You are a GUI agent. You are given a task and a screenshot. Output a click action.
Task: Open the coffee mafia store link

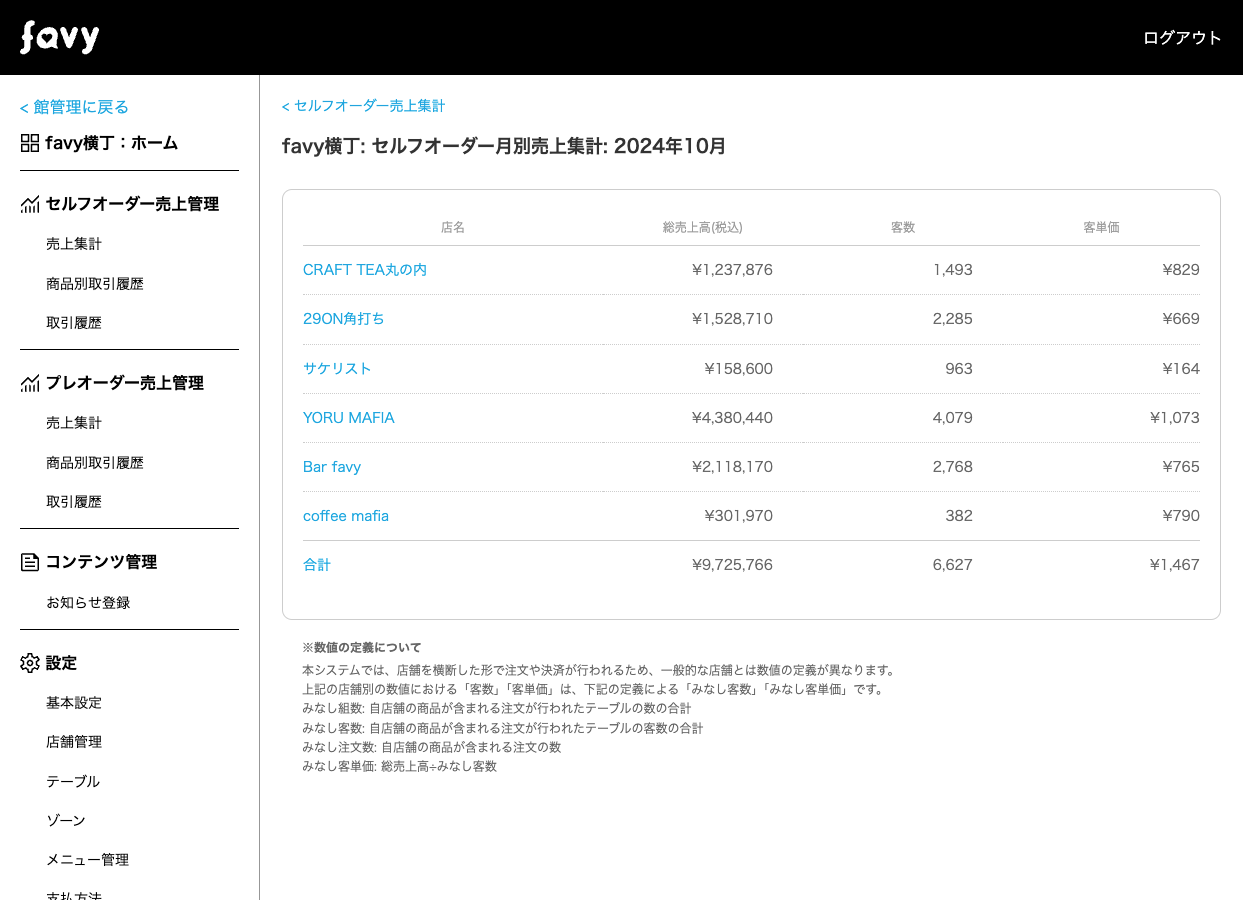point(346,516)
